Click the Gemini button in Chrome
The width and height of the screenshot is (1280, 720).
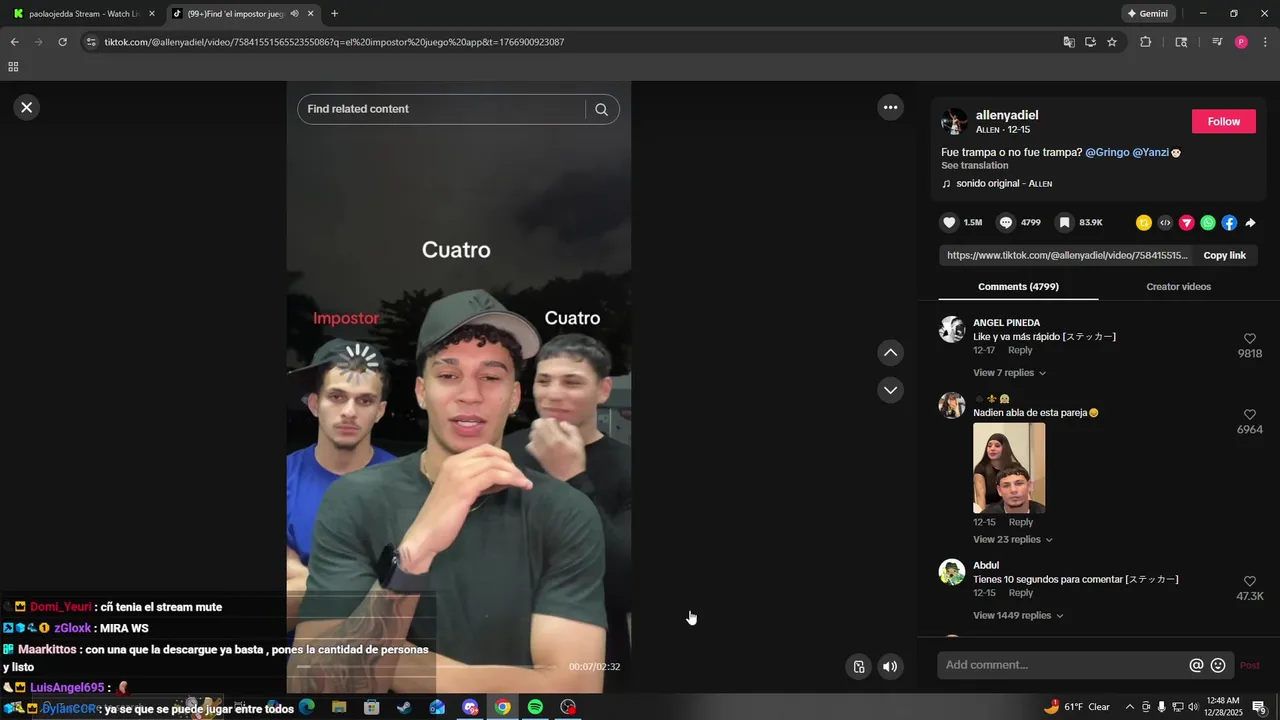click(x=1148, y=14)
